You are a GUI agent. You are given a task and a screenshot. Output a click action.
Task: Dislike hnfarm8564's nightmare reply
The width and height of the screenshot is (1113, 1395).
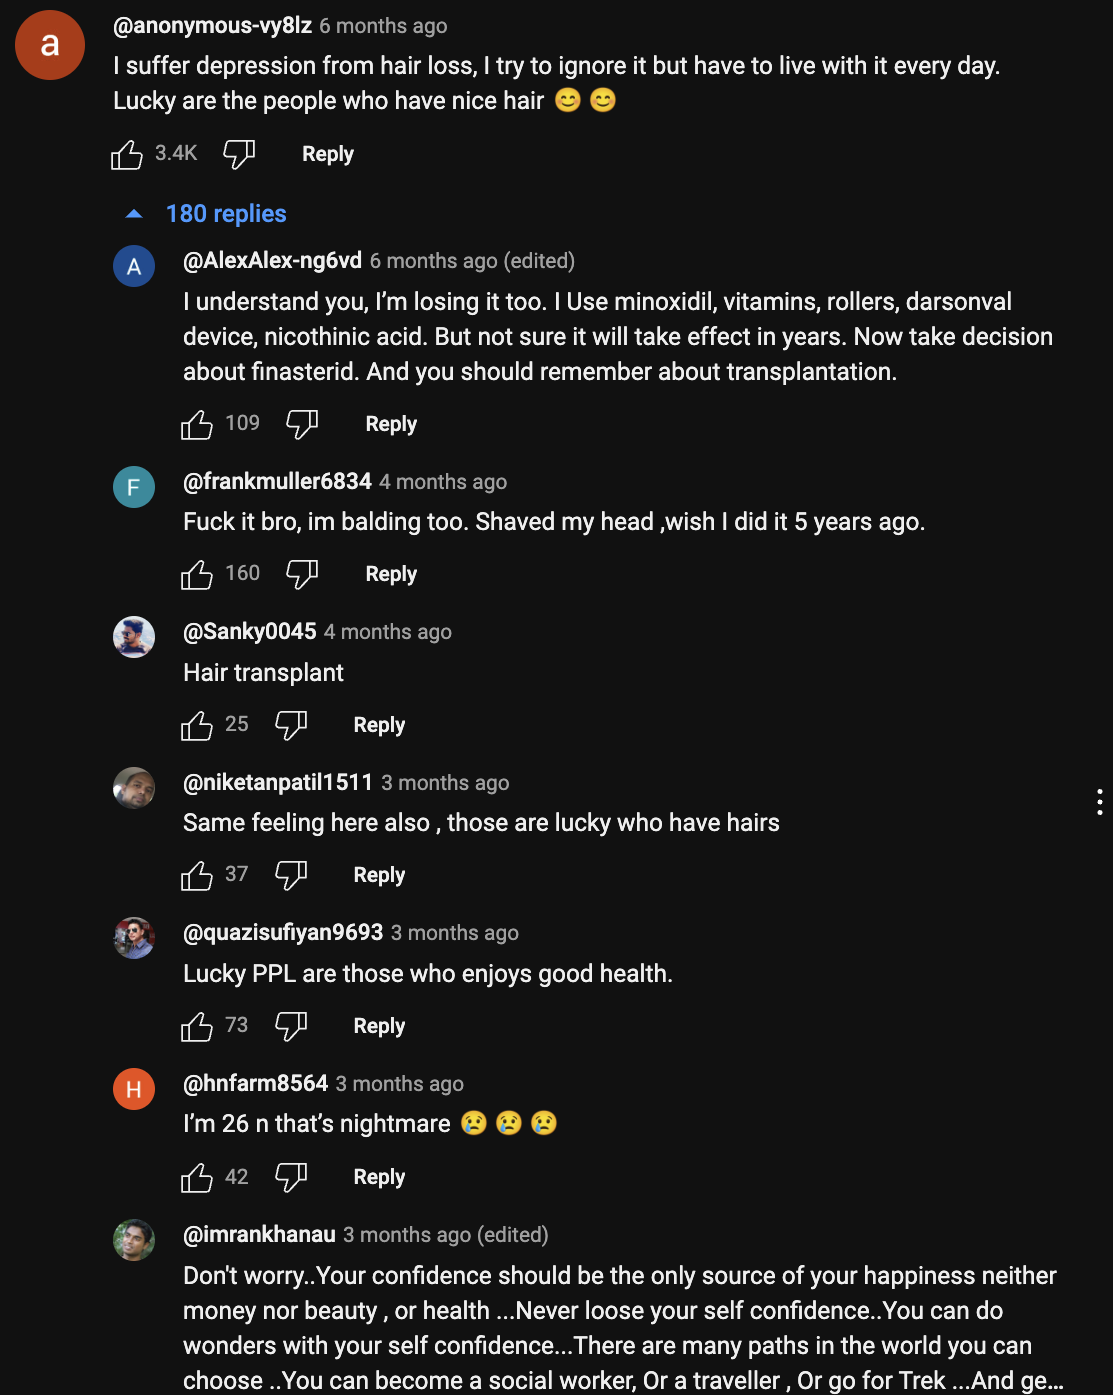(x=291, y=1178)
